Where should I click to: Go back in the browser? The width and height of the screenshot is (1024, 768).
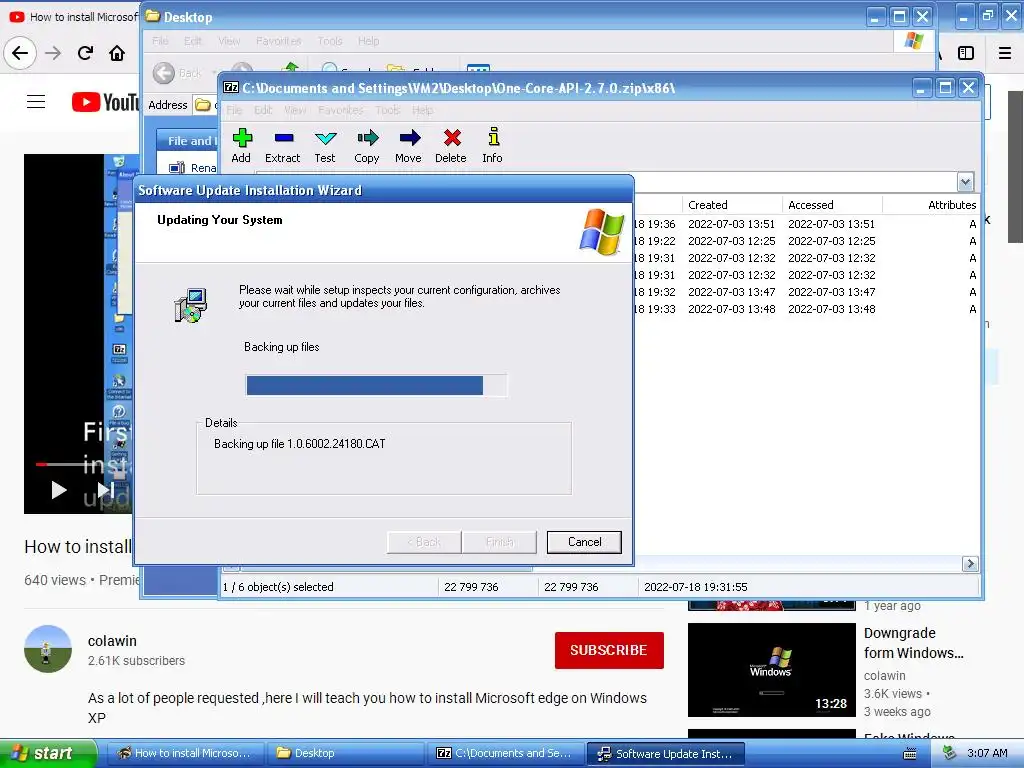pos(20,53)
